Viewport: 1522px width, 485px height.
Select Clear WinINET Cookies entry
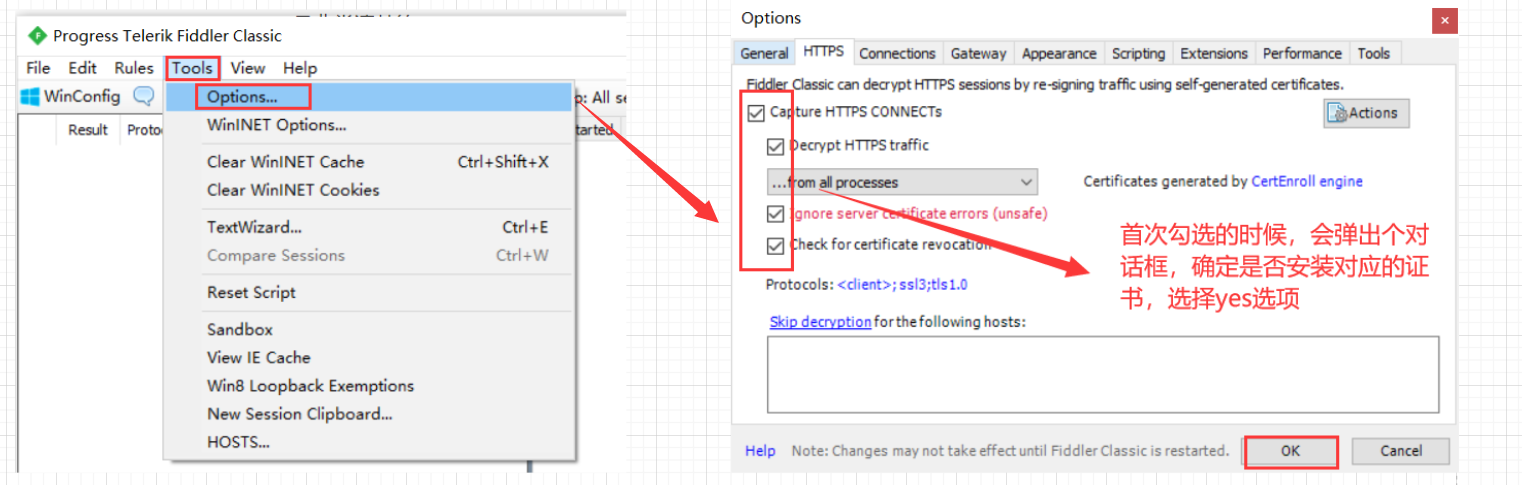[370, 189]
